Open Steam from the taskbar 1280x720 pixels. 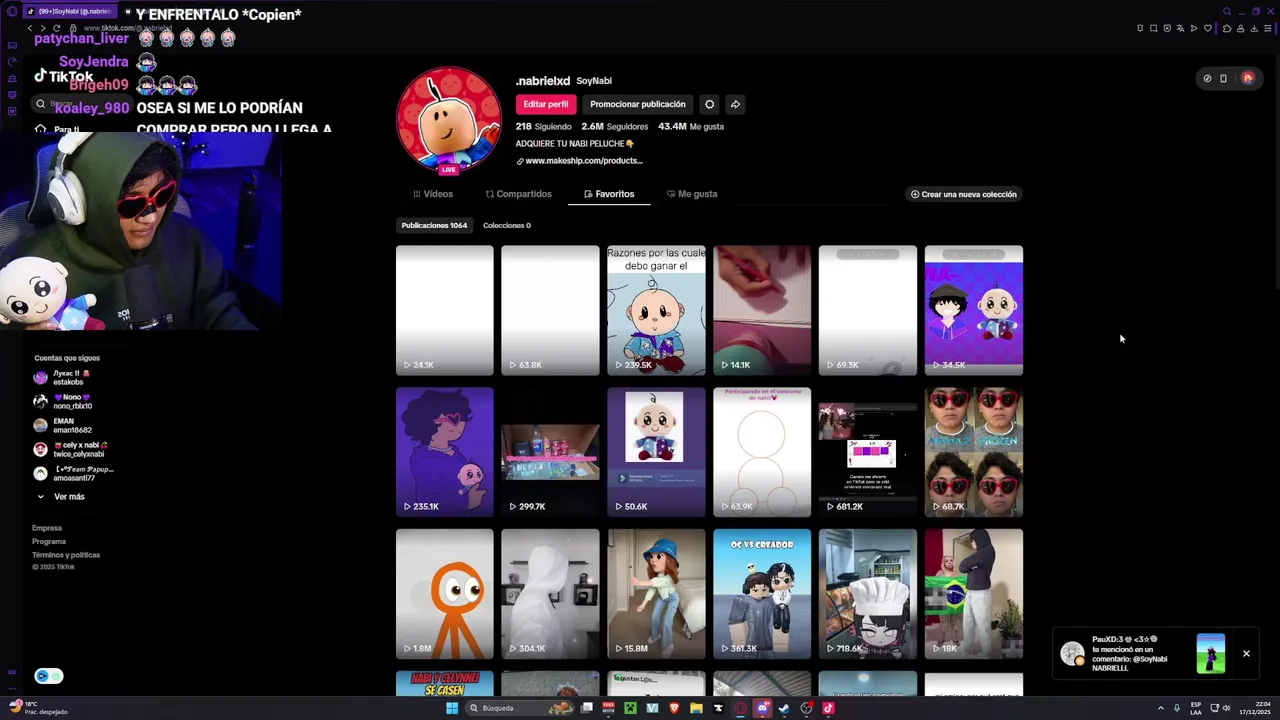pyautogui.click(x=784, y=708)
